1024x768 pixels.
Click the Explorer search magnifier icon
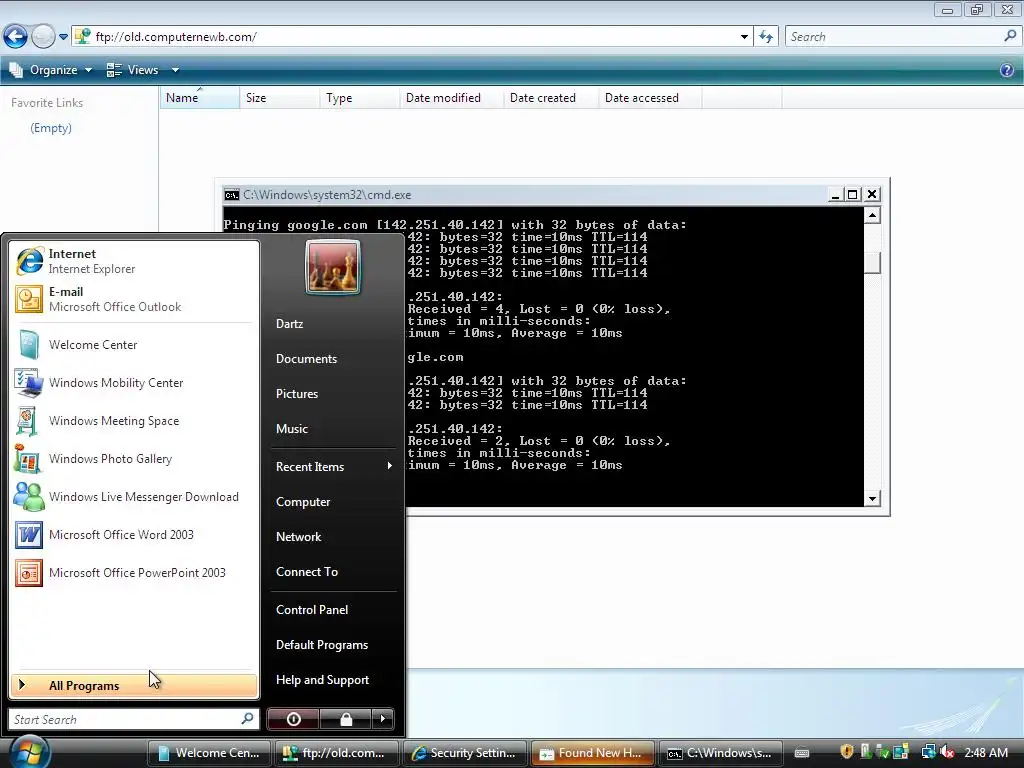(x=1010, y=37)
